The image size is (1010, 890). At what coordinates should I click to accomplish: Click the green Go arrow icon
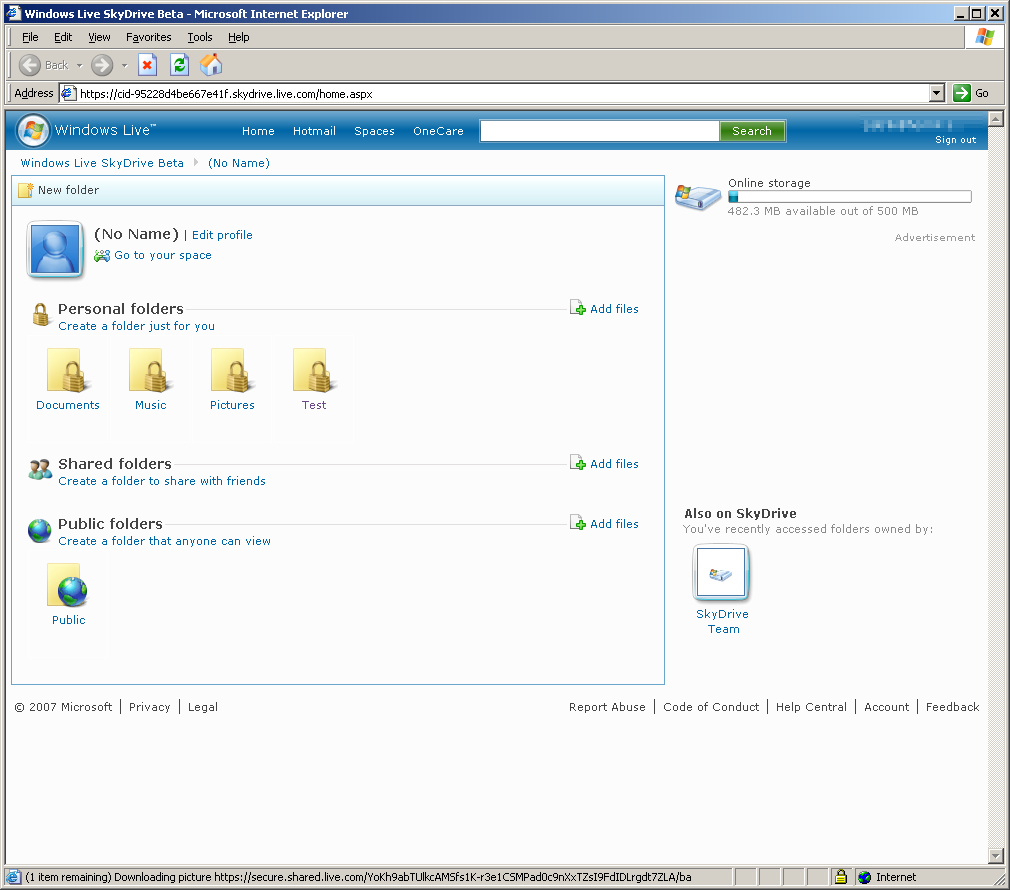pos(962,93)
